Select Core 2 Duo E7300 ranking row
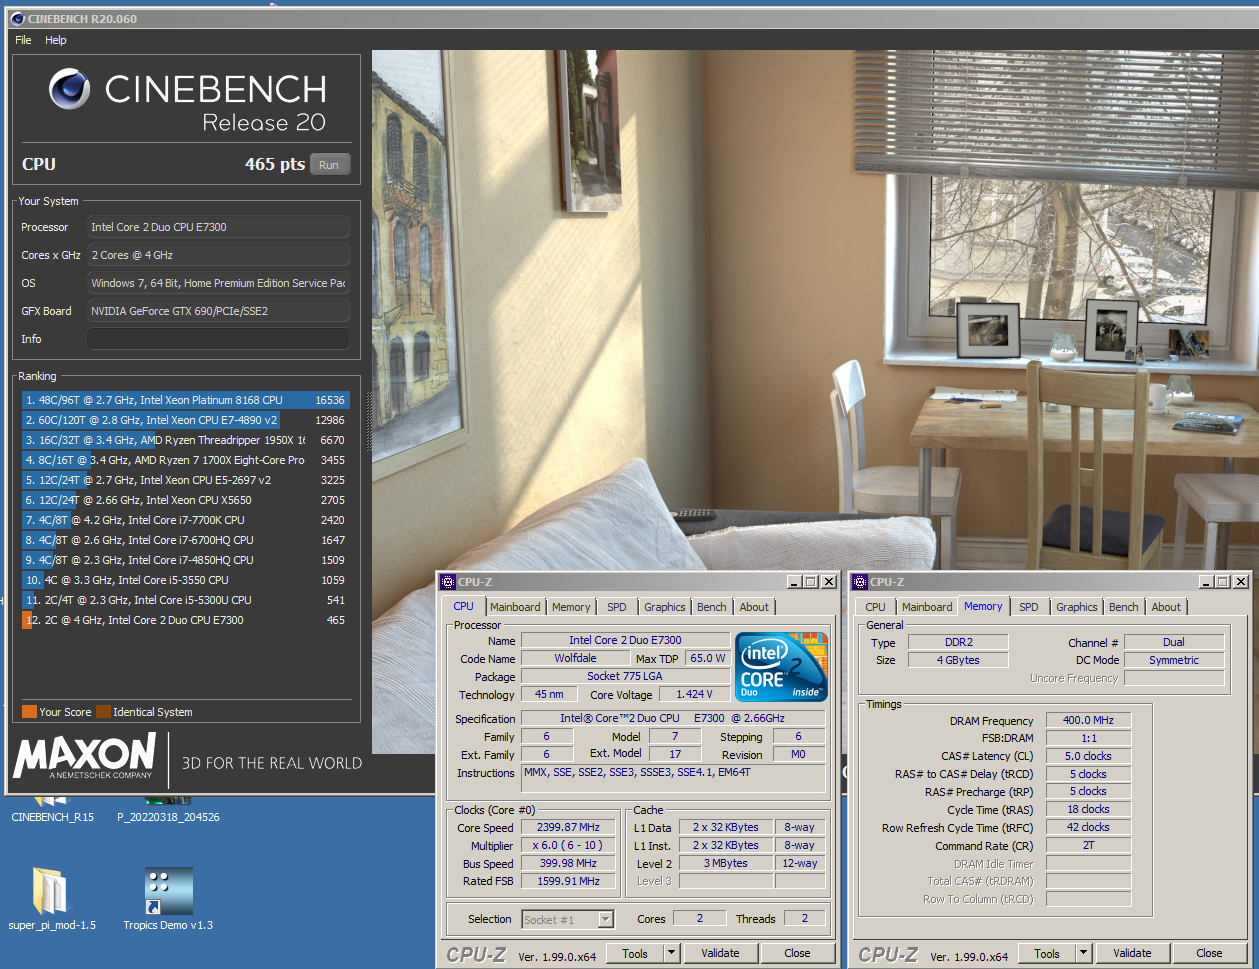The height and width of the screenshot is (969, 1259). point(186,620)
